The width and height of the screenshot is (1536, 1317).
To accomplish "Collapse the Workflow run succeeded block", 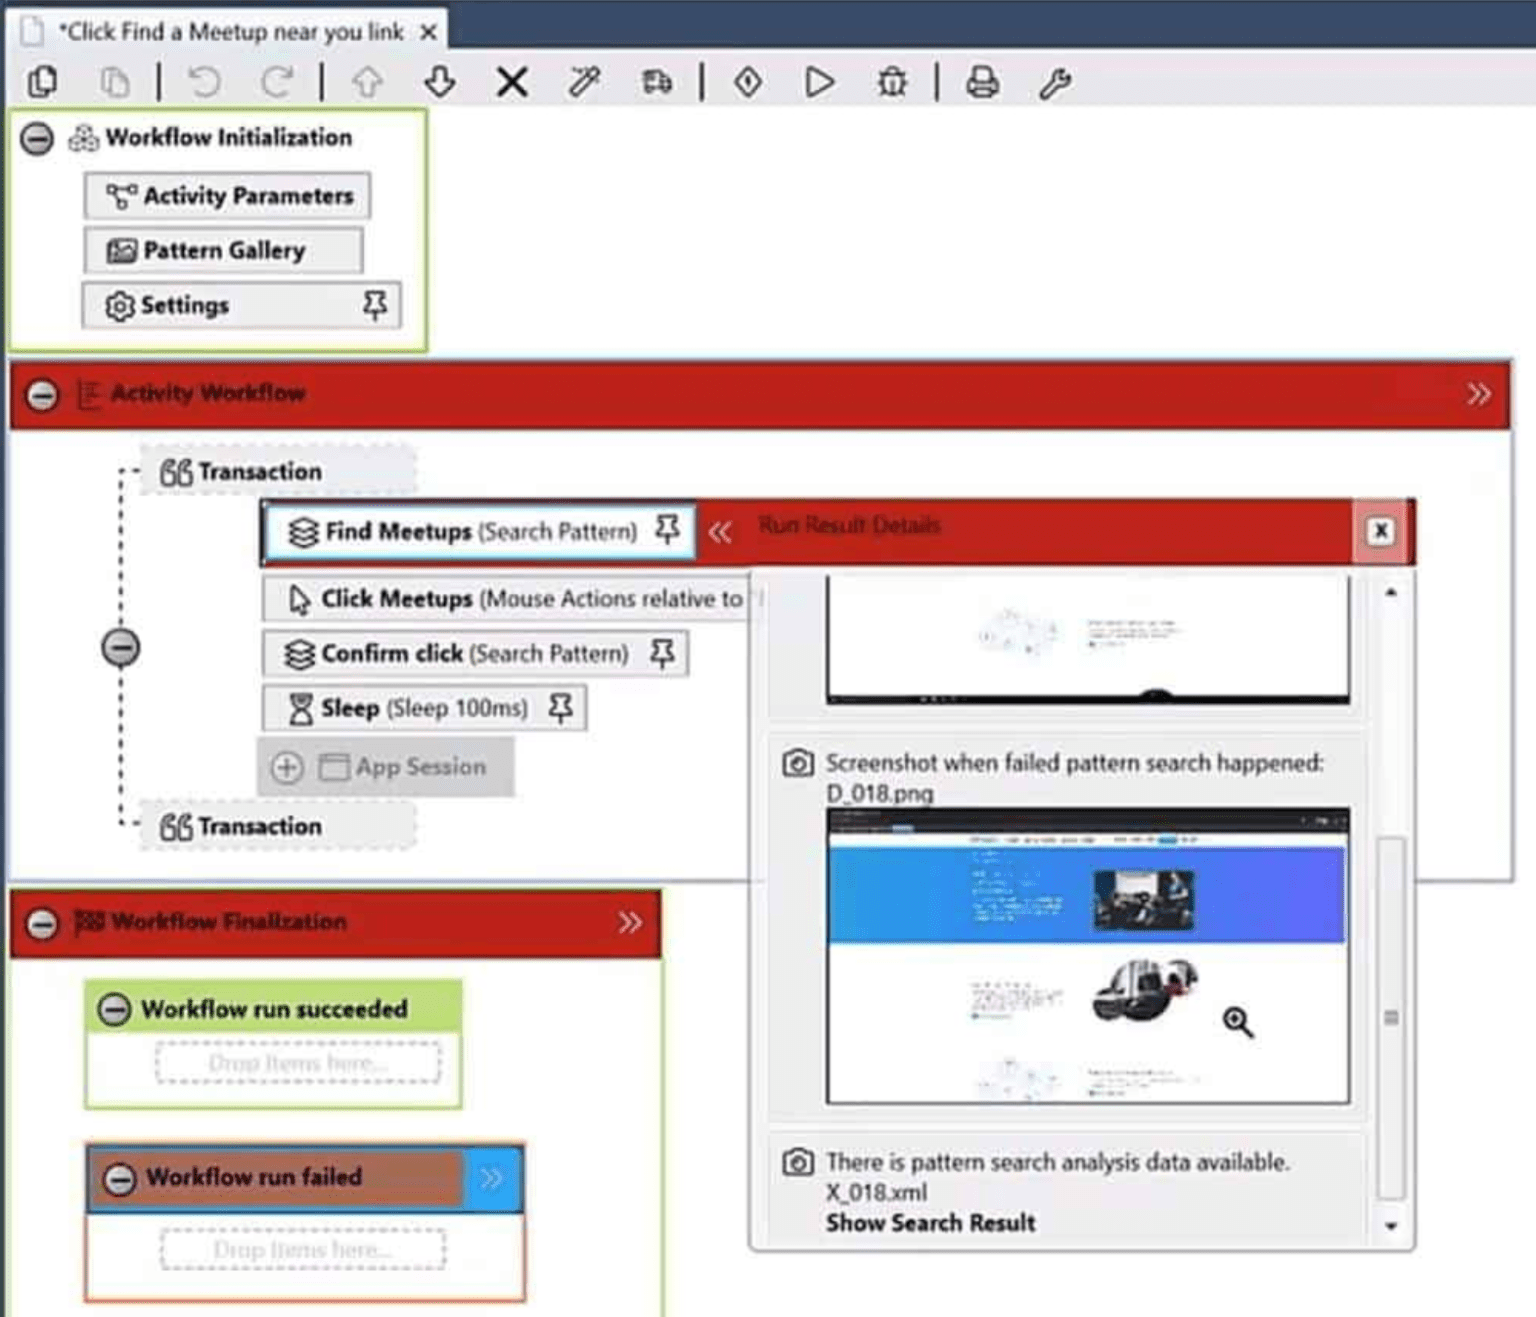I will pos(116,1009).
